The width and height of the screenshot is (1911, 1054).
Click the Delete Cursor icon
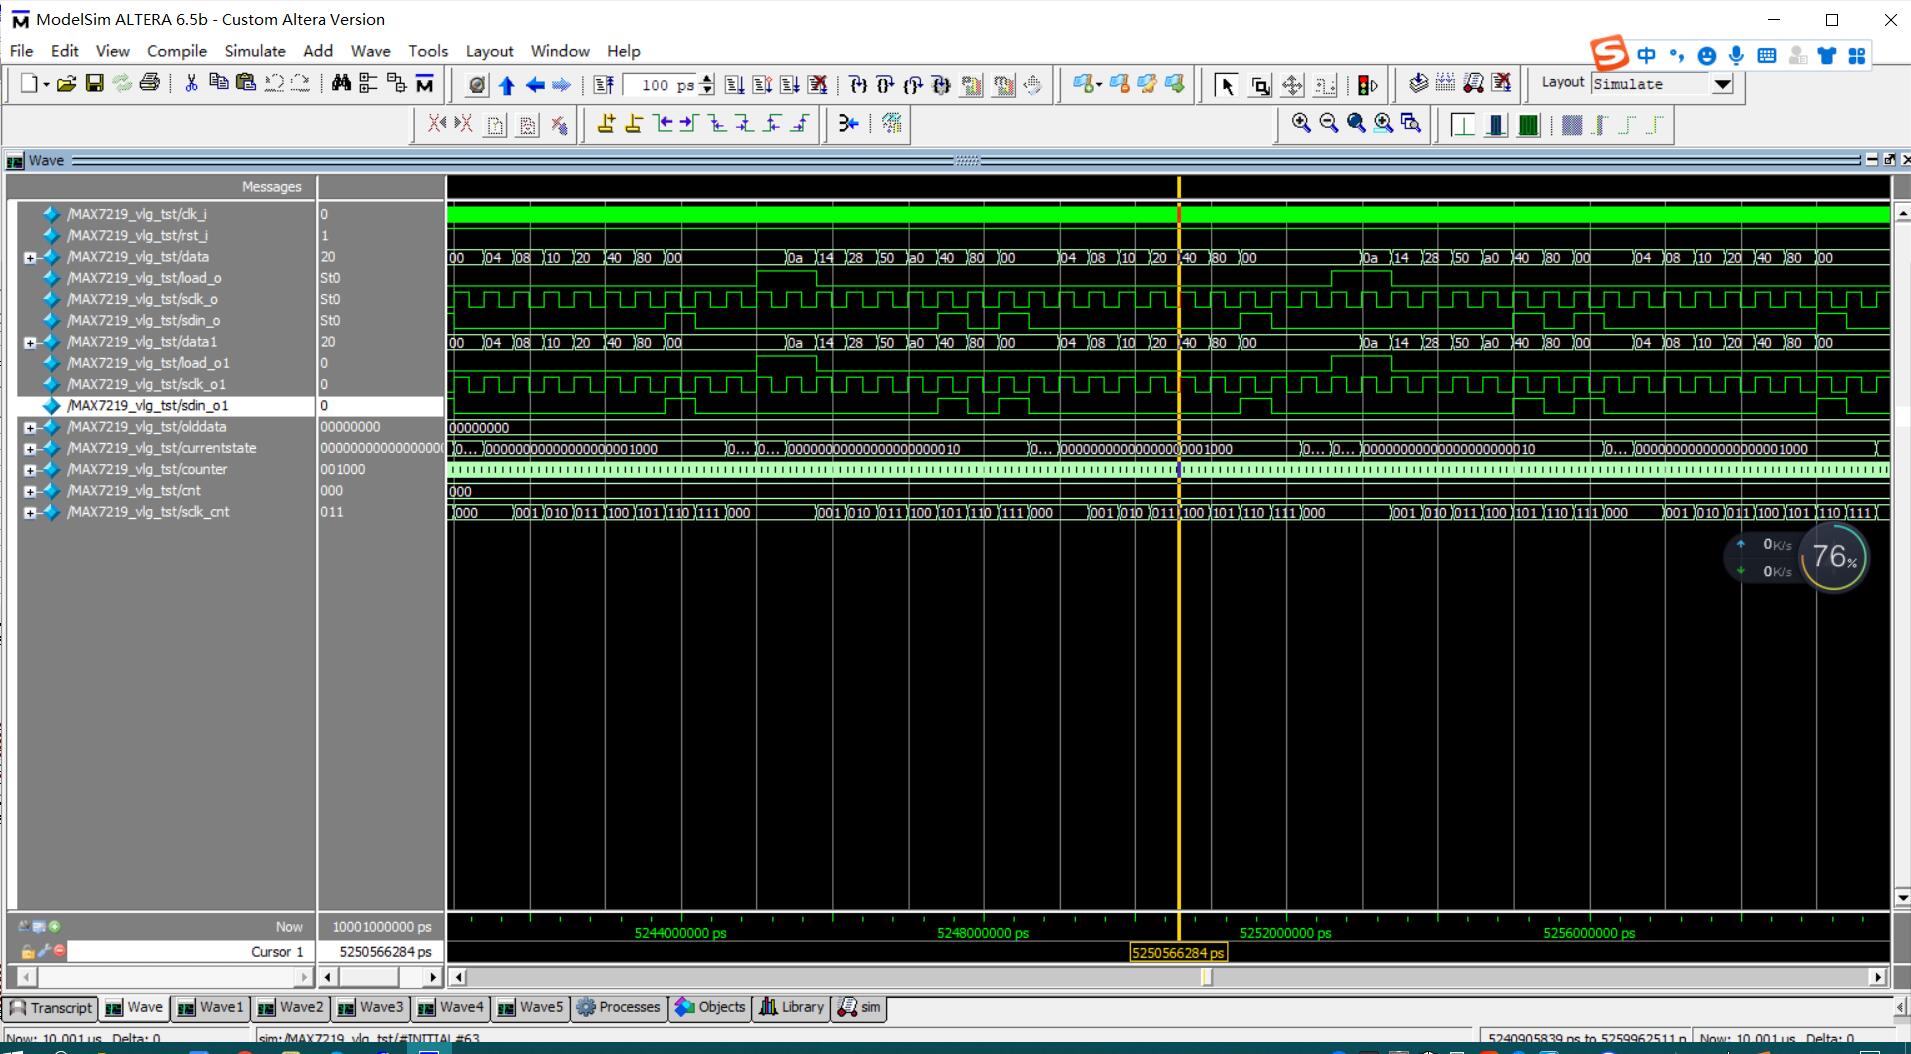[x=633, y=124]
